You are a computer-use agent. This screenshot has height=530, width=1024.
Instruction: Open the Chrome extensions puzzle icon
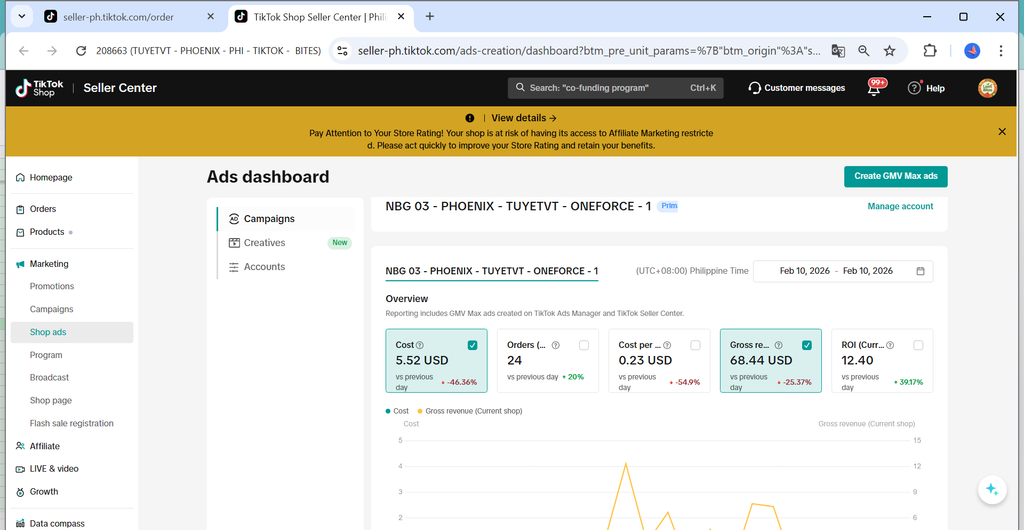(929, 51)
